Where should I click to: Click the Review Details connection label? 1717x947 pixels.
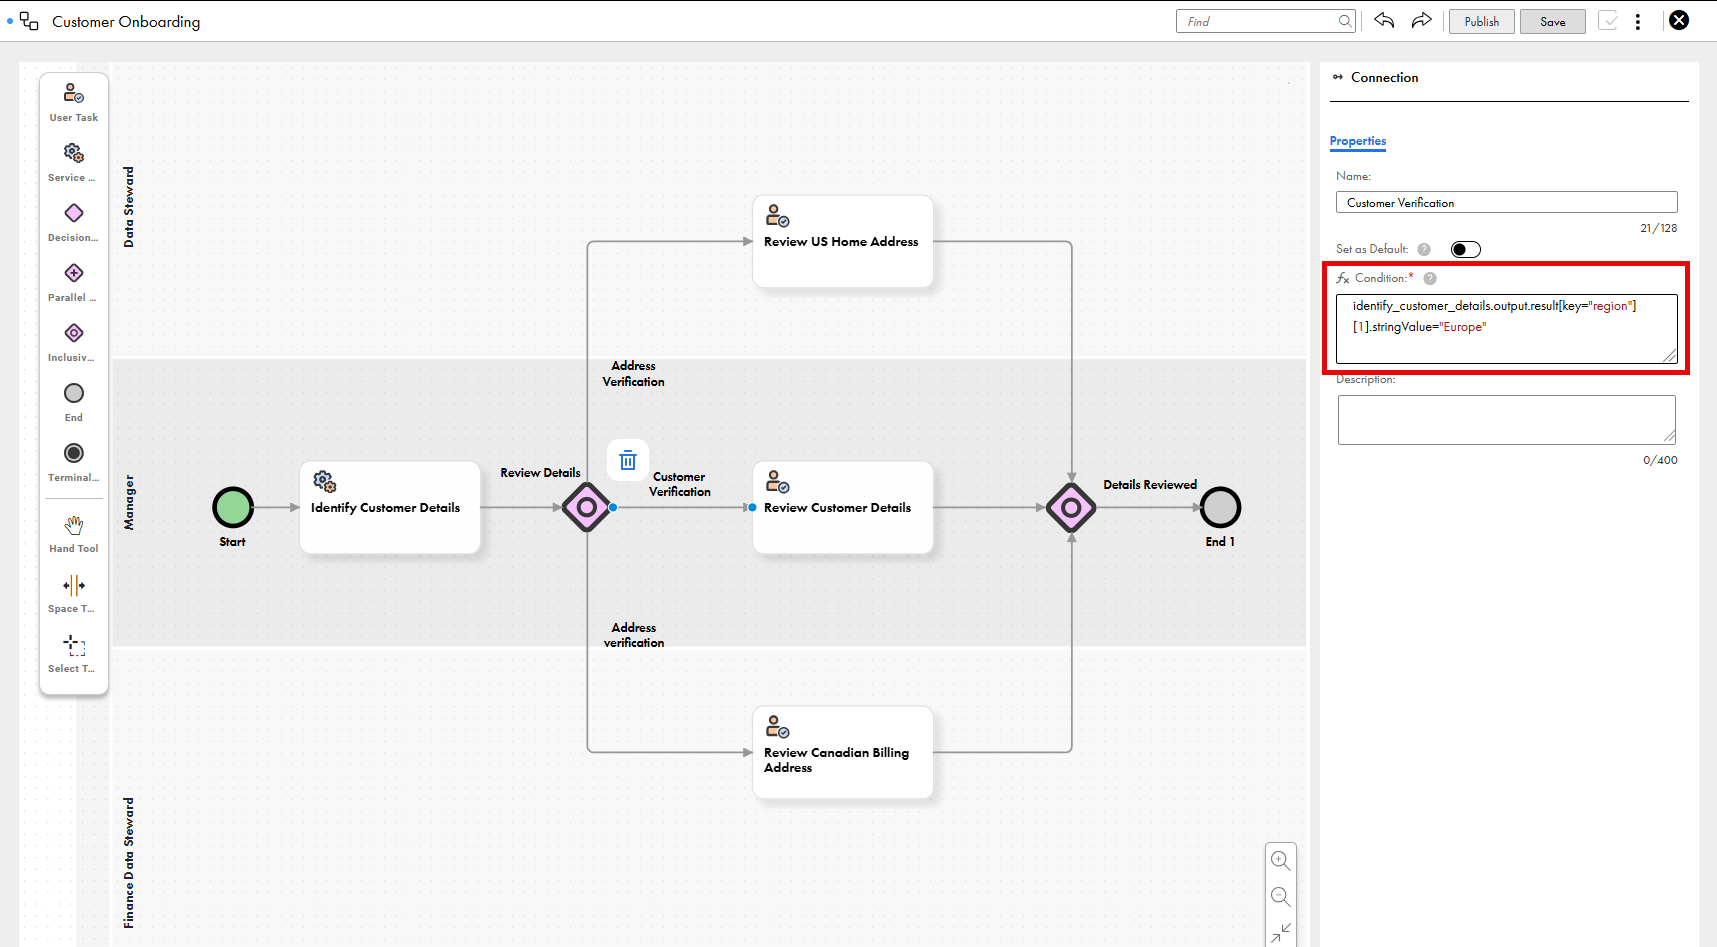coord(540,472)
